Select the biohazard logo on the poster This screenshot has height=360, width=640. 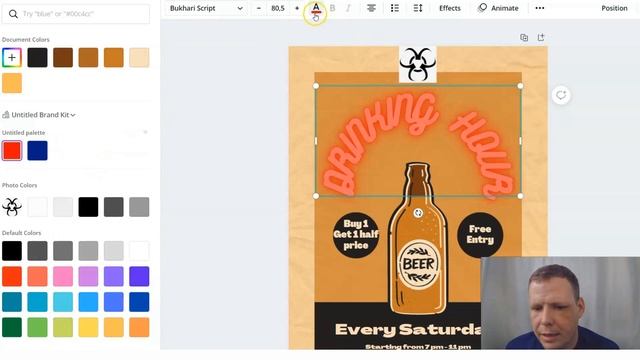point(418,64)
